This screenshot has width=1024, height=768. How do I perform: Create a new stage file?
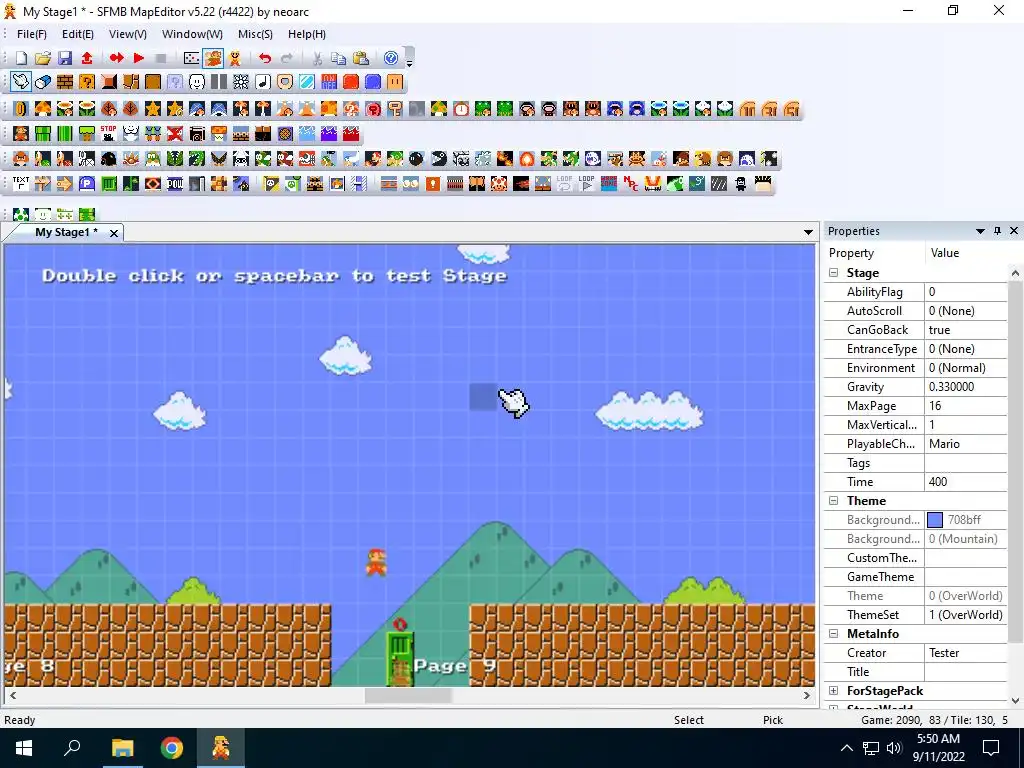(21, 58)
